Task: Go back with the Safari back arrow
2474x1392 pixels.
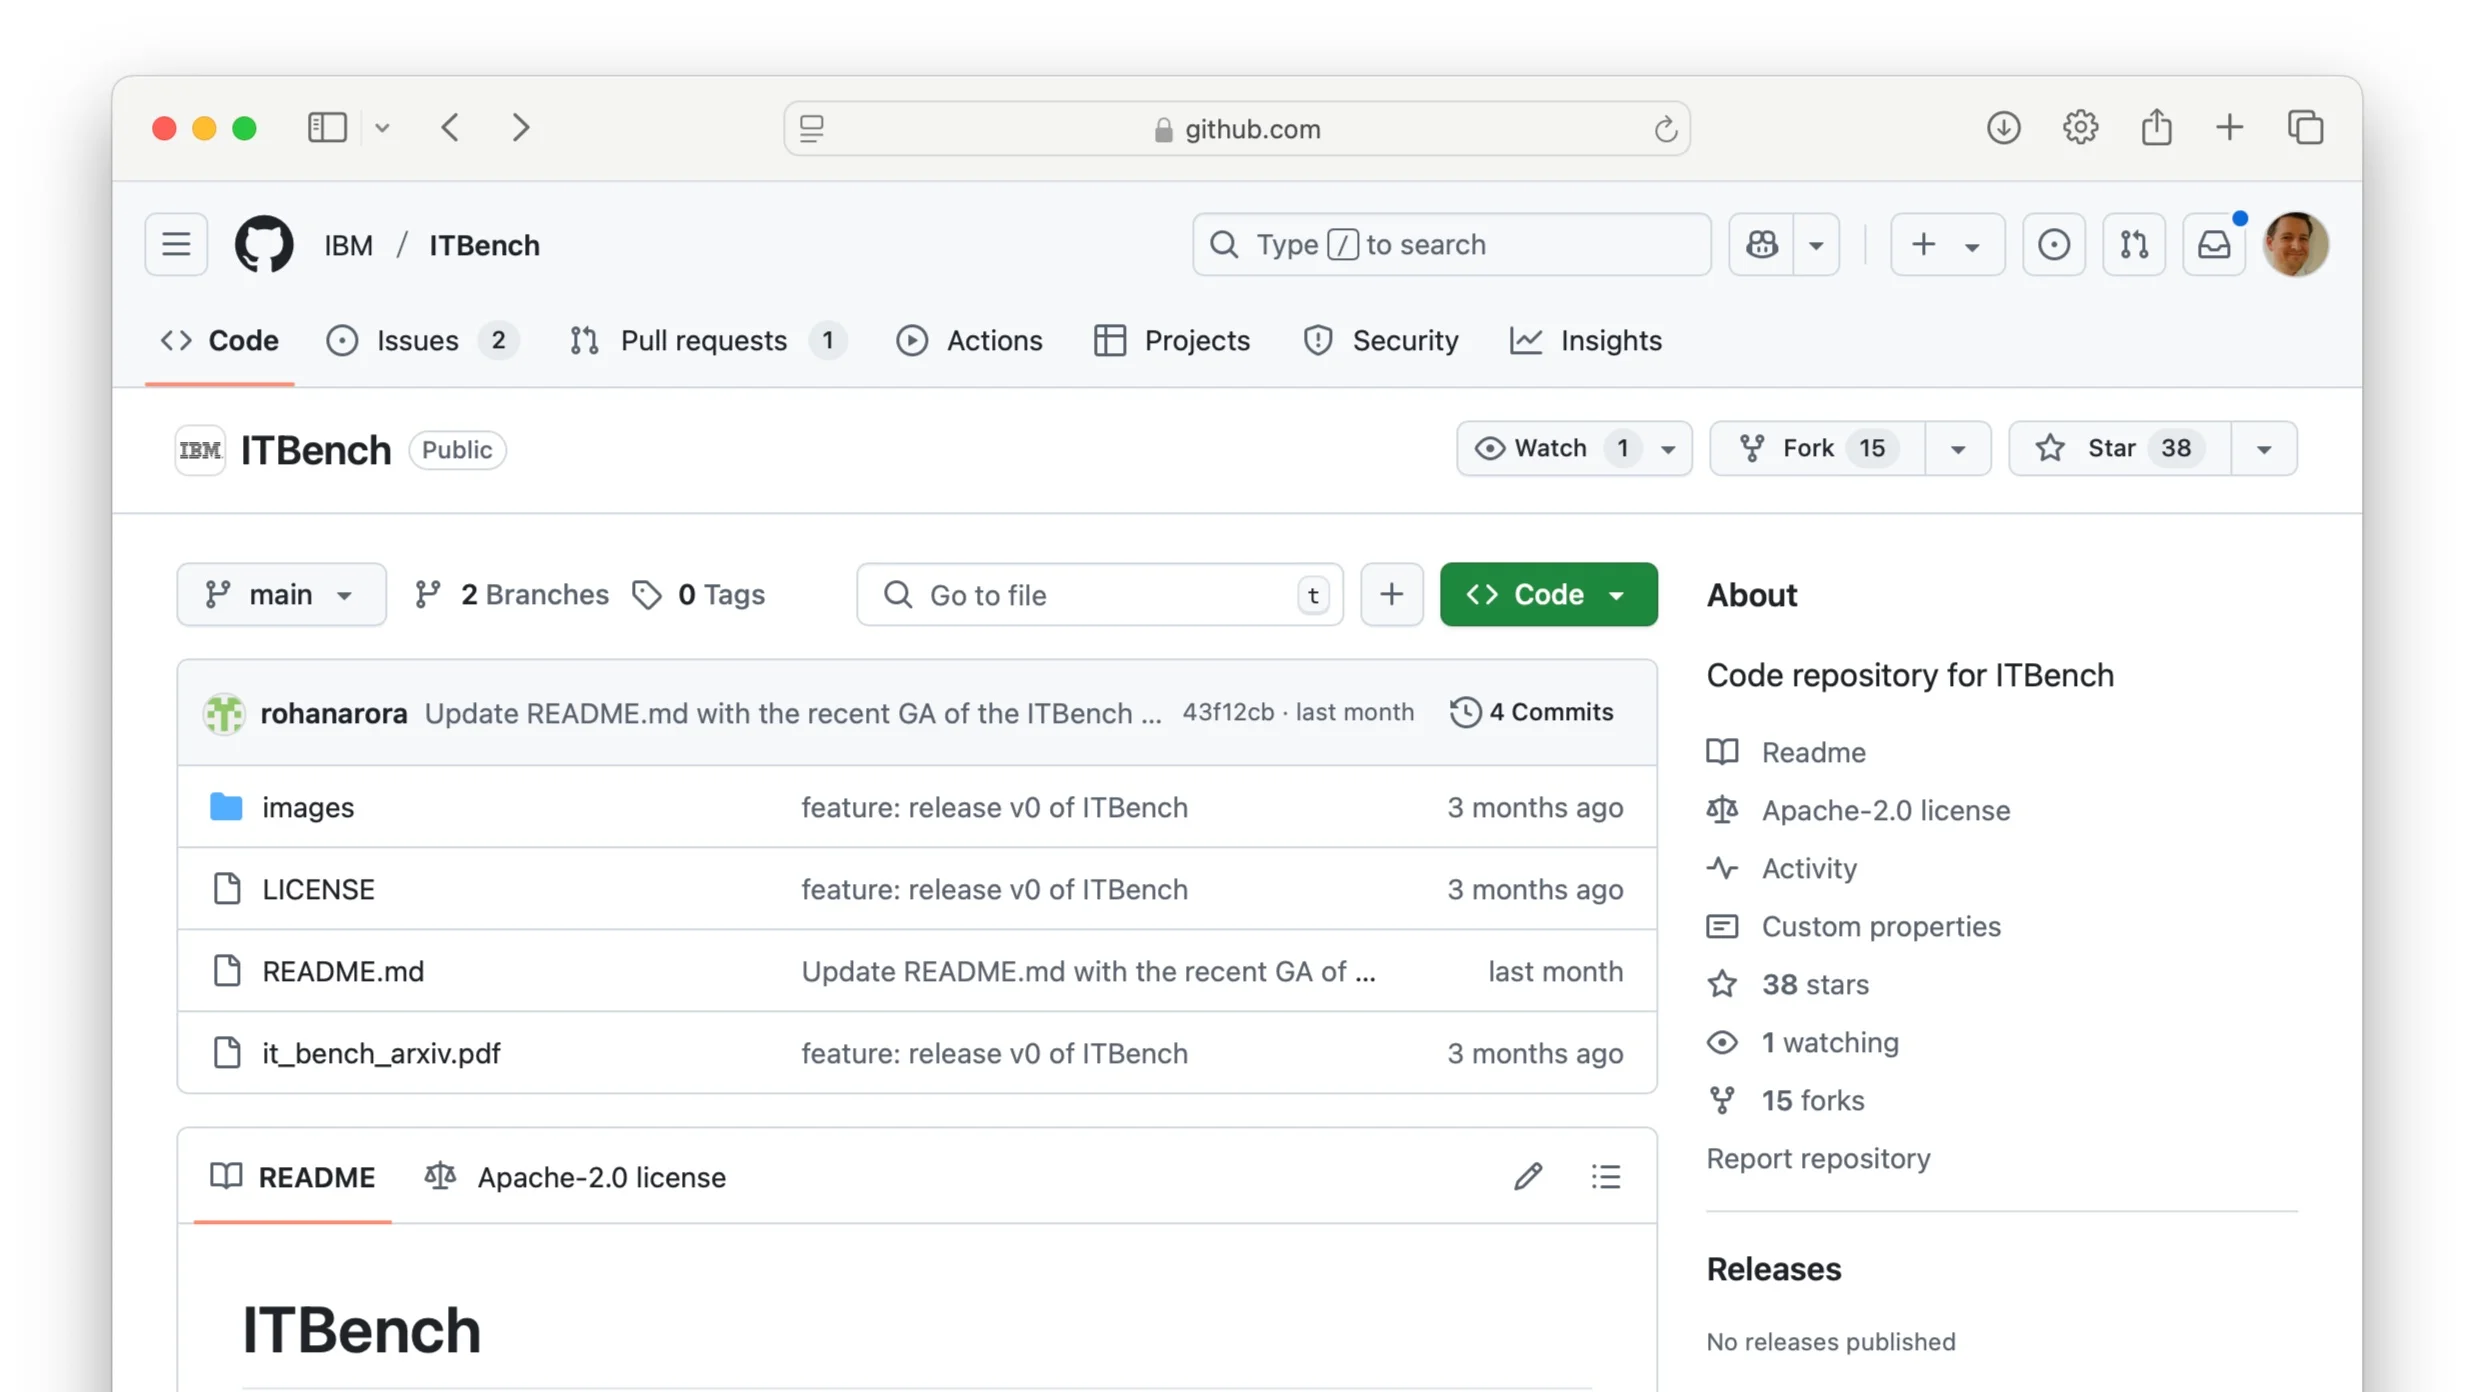Action: (x=450, y=127)
